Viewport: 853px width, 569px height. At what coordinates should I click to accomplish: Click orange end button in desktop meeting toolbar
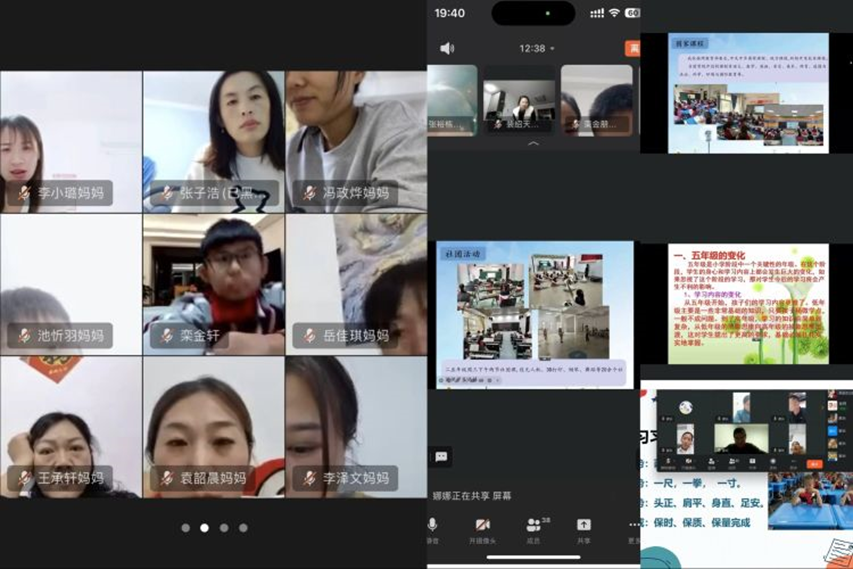(814, 463)
